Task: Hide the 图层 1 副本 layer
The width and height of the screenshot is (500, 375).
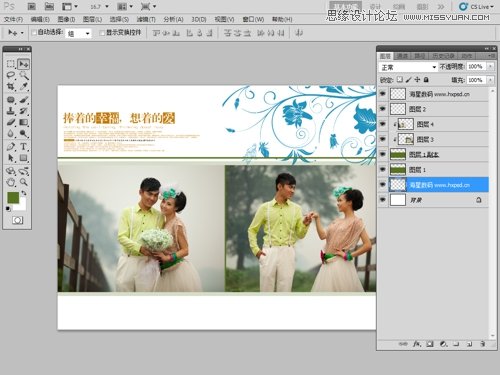Action: [383, 154]
